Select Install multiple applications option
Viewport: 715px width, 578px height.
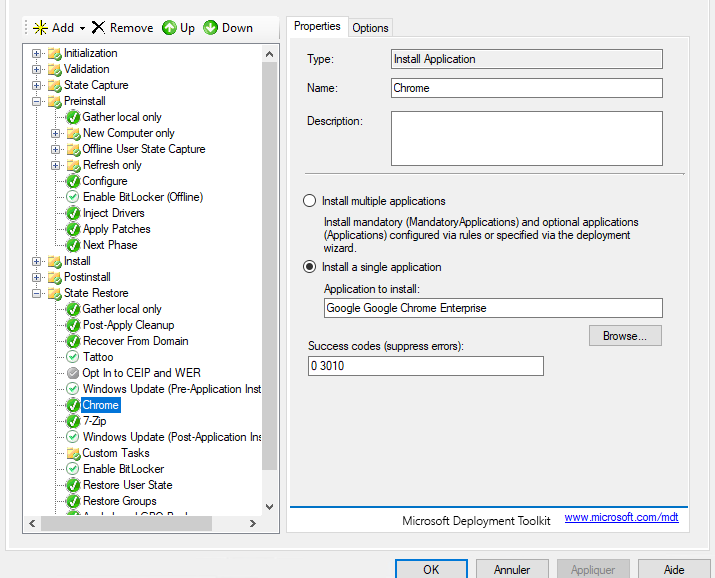(x=309, y=201)
